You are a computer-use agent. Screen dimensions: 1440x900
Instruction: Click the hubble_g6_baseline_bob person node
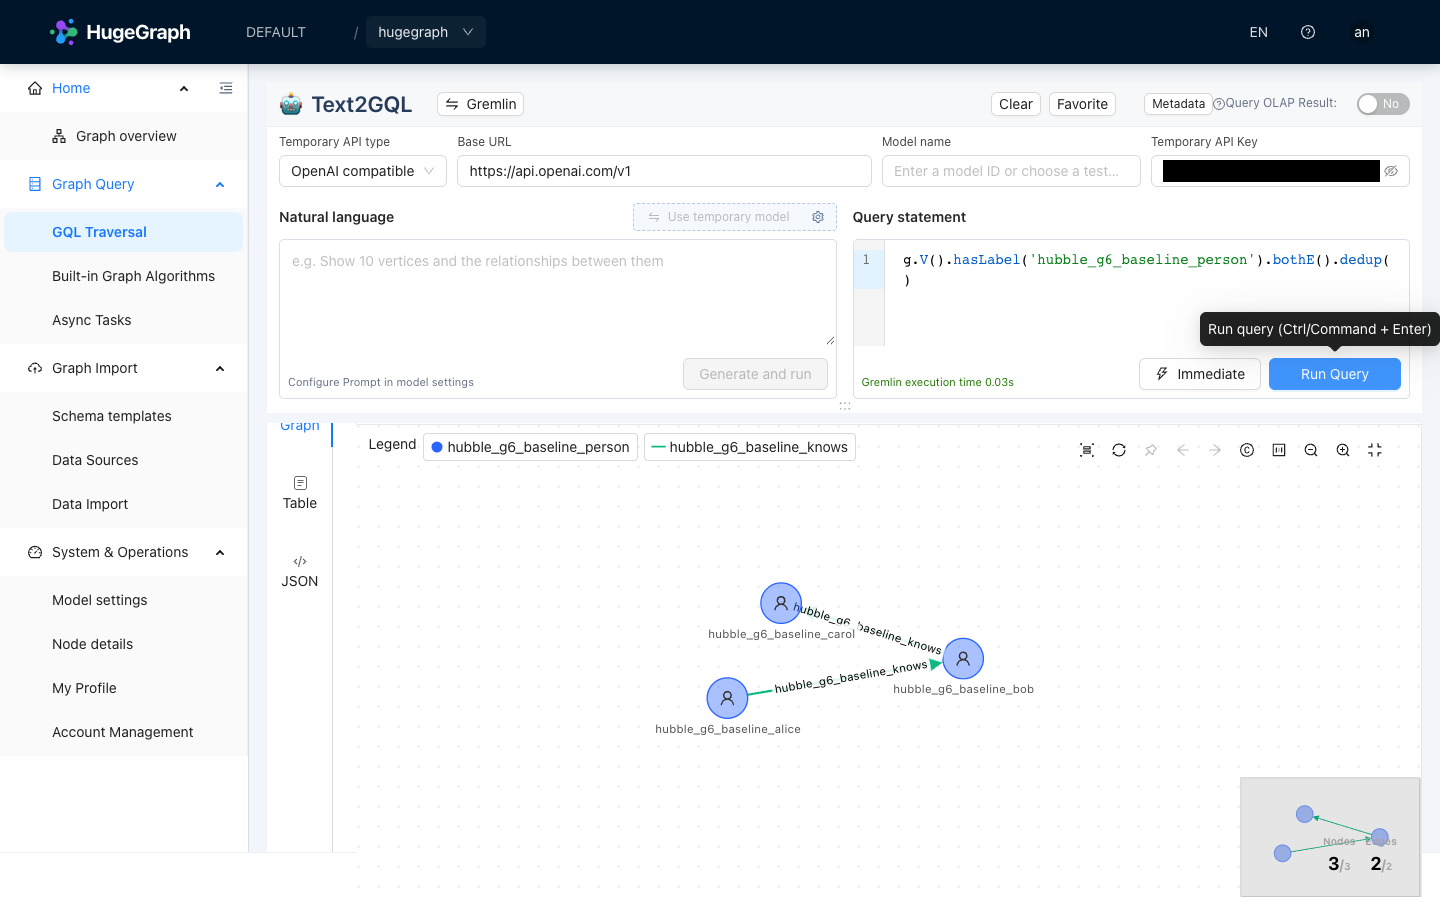(x=963, y=659)
